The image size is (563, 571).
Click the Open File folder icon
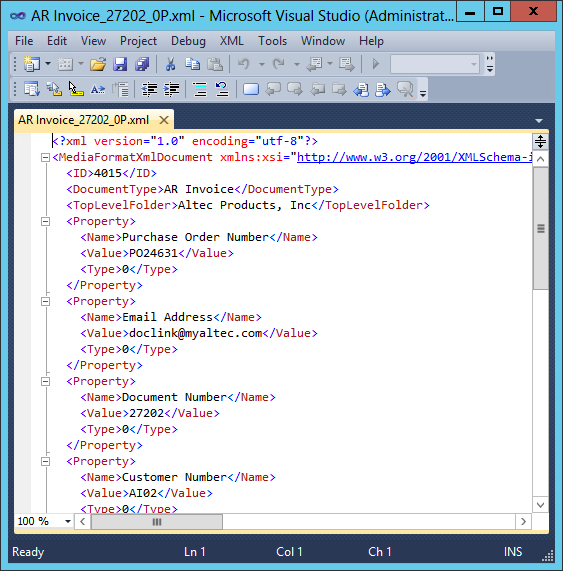pyautogui.click(x=98, y=64)
